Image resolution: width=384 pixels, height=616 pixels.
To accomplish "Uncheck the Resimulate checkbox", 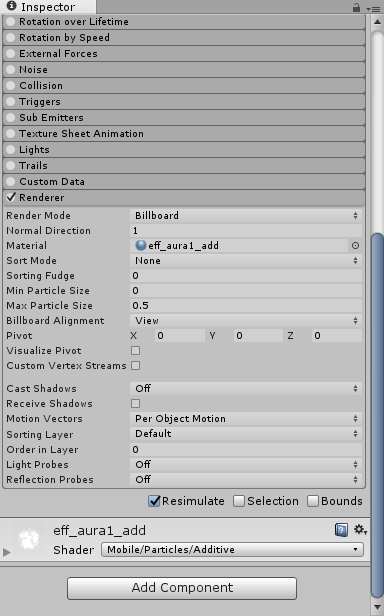I will pos(154,501).
